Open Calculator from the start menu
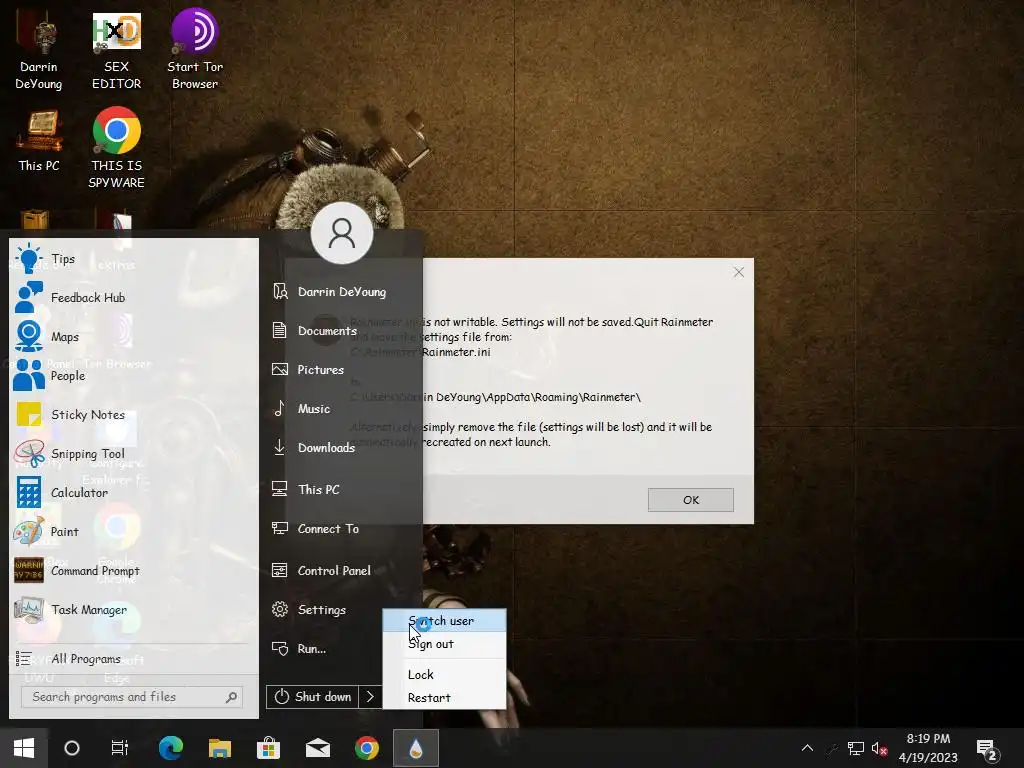Image resolution: width=1024 pixels, height=768 pixels. tap(133, 492)
